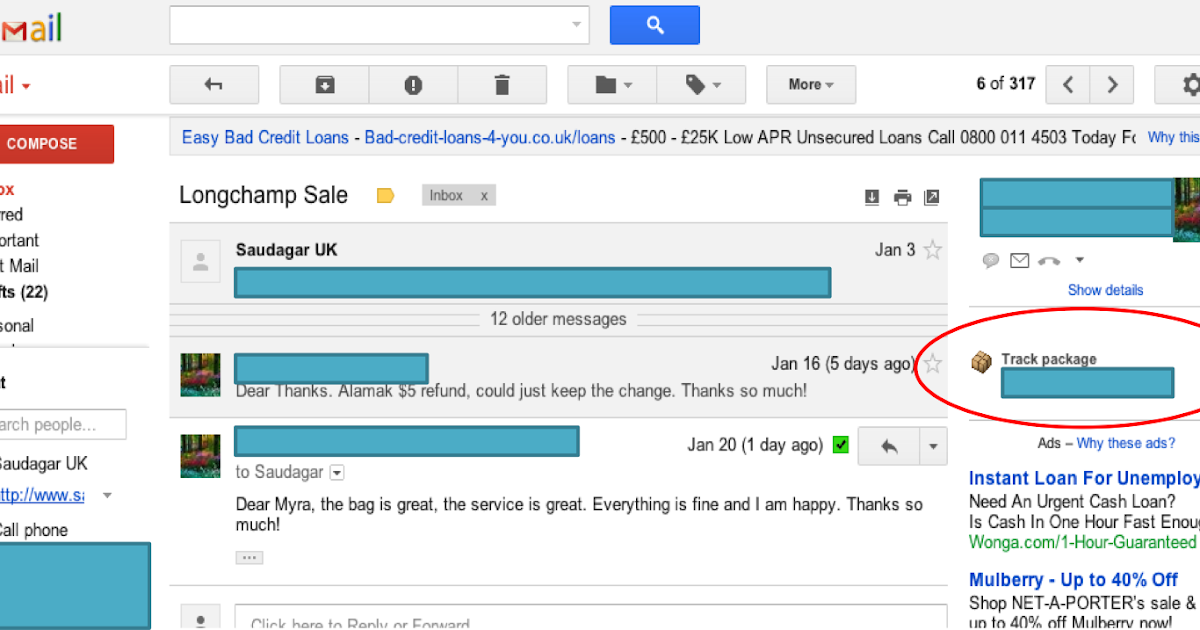1200x630 pixels.
Task: Open the Saudagar UK chat contact
Action: point(44,464)
